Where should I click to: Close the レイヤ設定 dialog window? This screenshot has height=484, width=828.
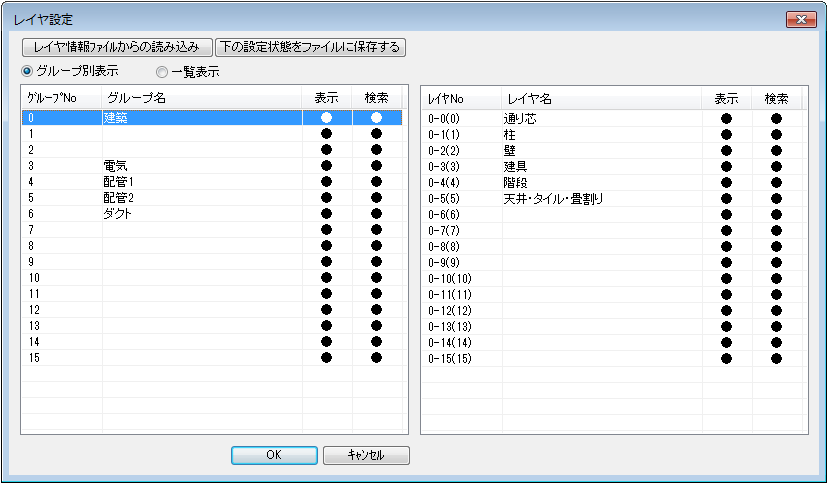tap(800, 20)
